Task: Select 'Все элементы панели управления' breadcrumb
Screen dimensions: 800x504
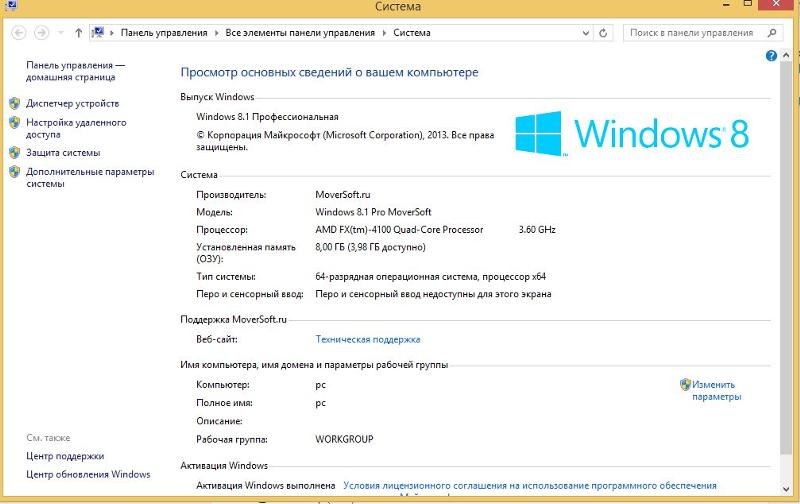Action: click(x=300, y=33)
